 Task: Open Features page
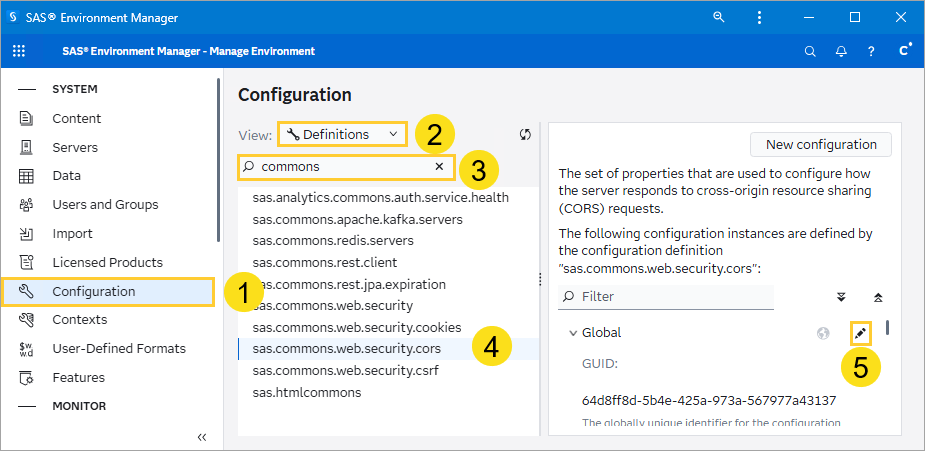click(78, 377)
